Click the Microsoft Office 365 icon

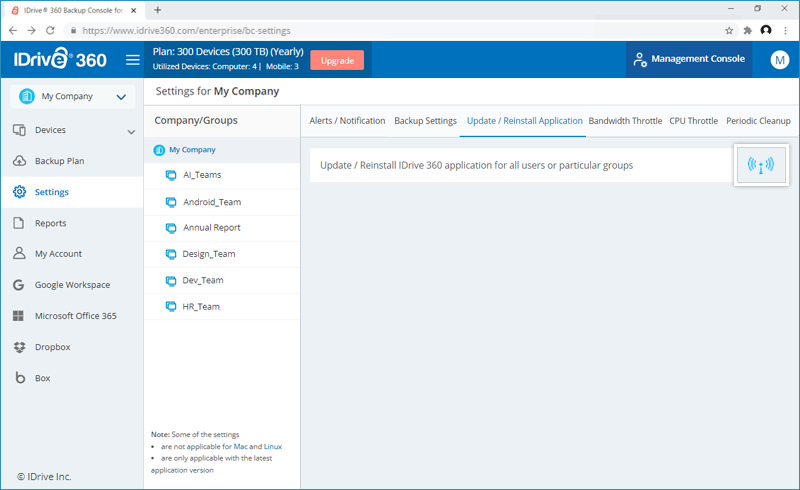click(x=19, y=316)
